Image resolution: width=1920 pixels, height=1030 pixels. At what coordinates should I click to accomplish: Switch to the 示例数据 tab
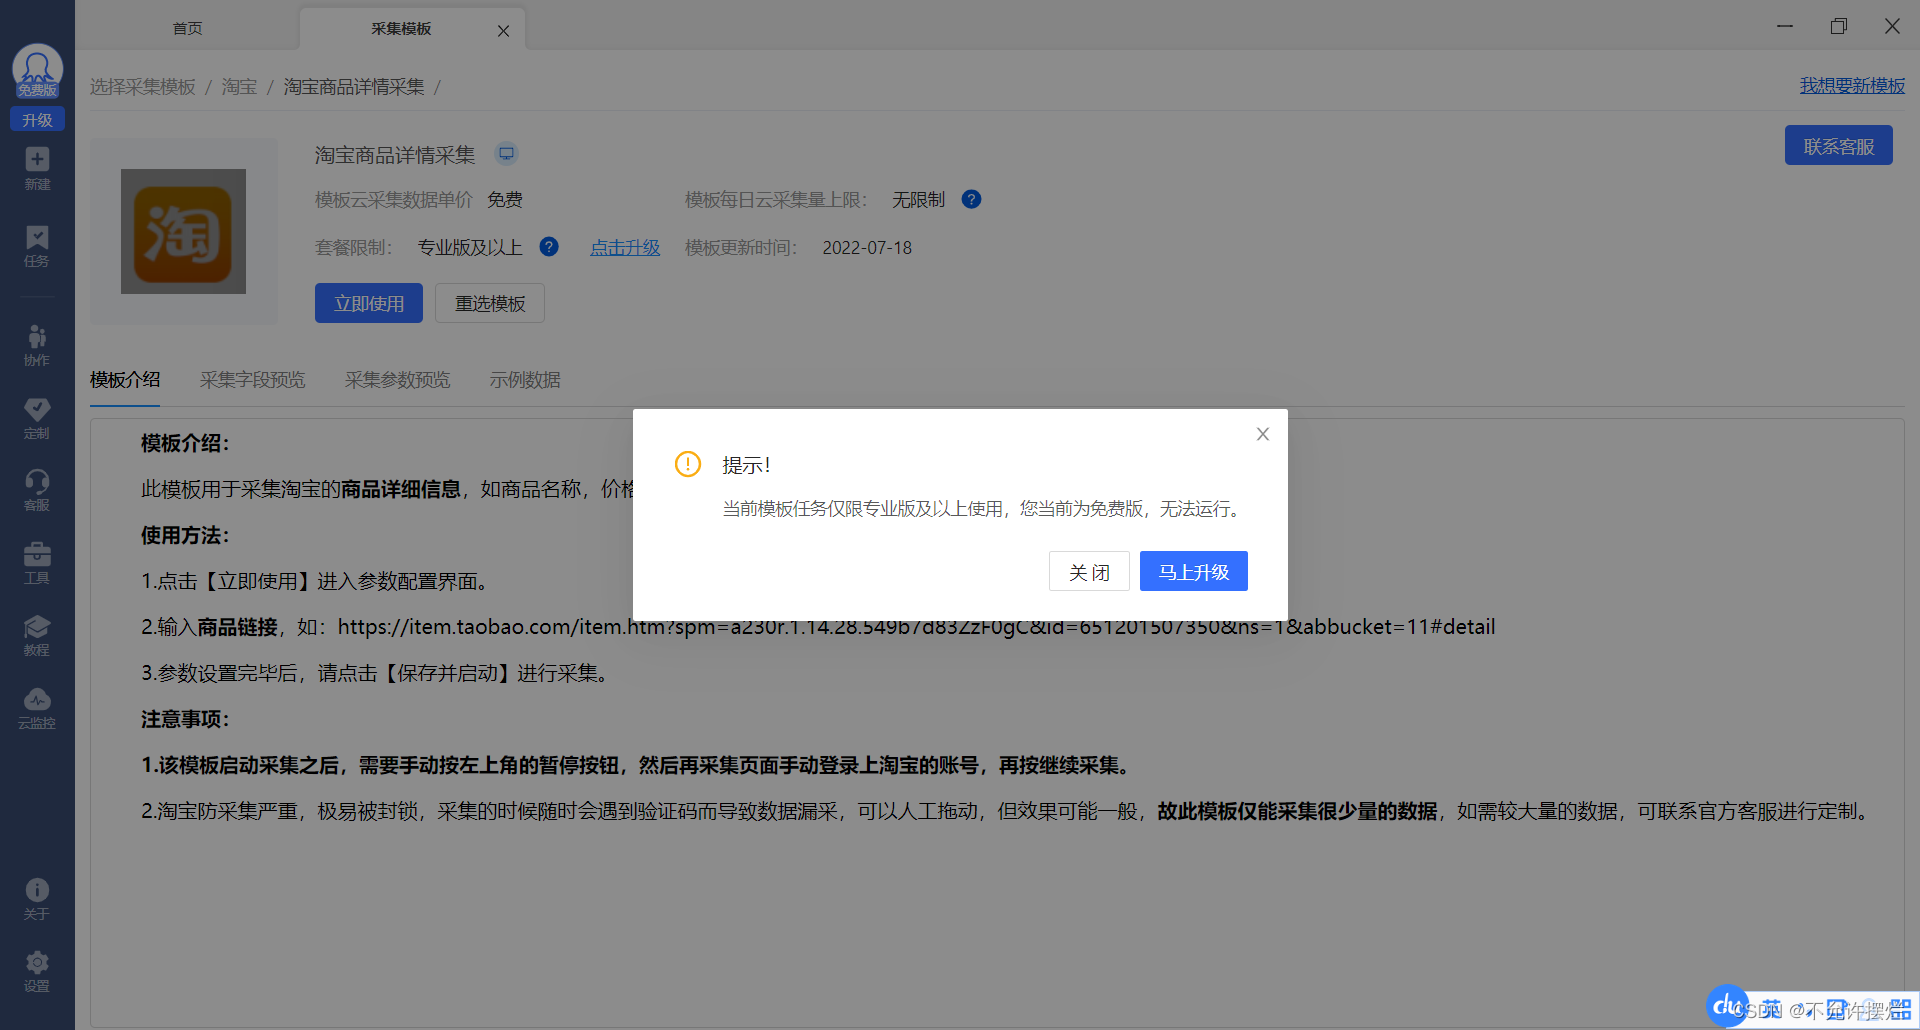[525, 380]
